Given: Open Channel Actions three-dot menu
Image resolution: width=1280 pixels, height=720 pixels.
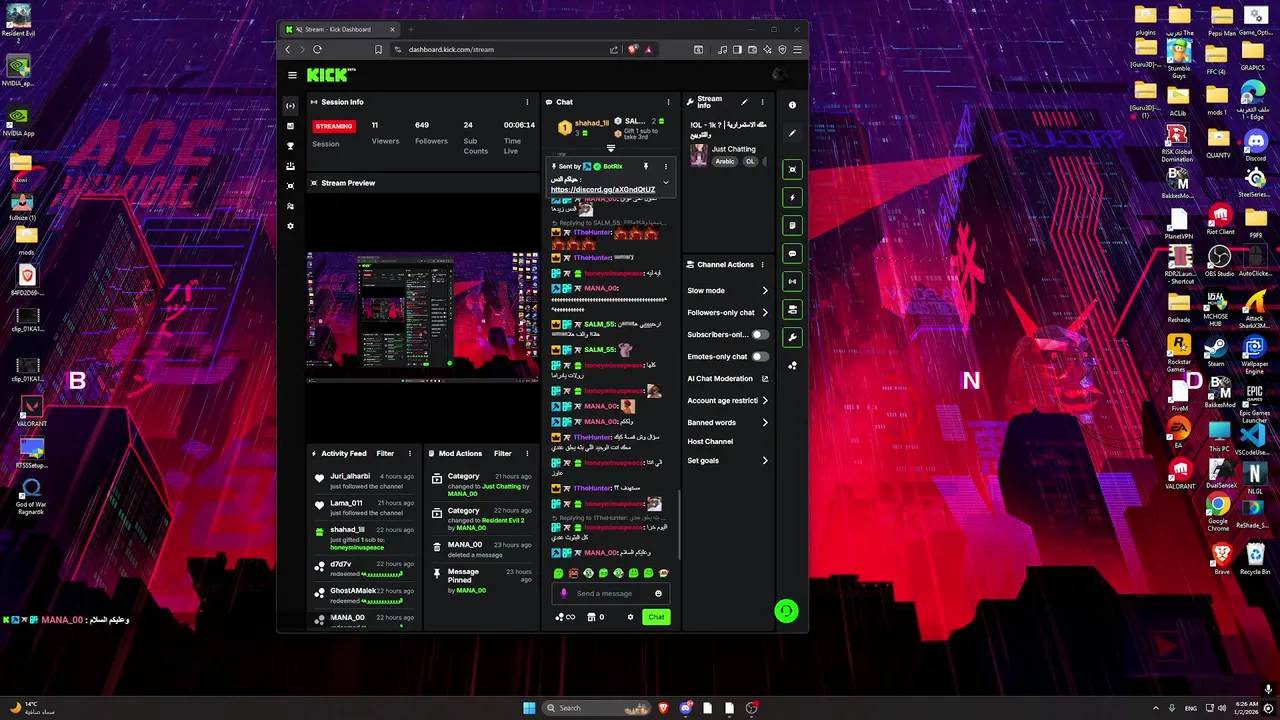Looking at the screenshot, I should (x=762, y=265).
